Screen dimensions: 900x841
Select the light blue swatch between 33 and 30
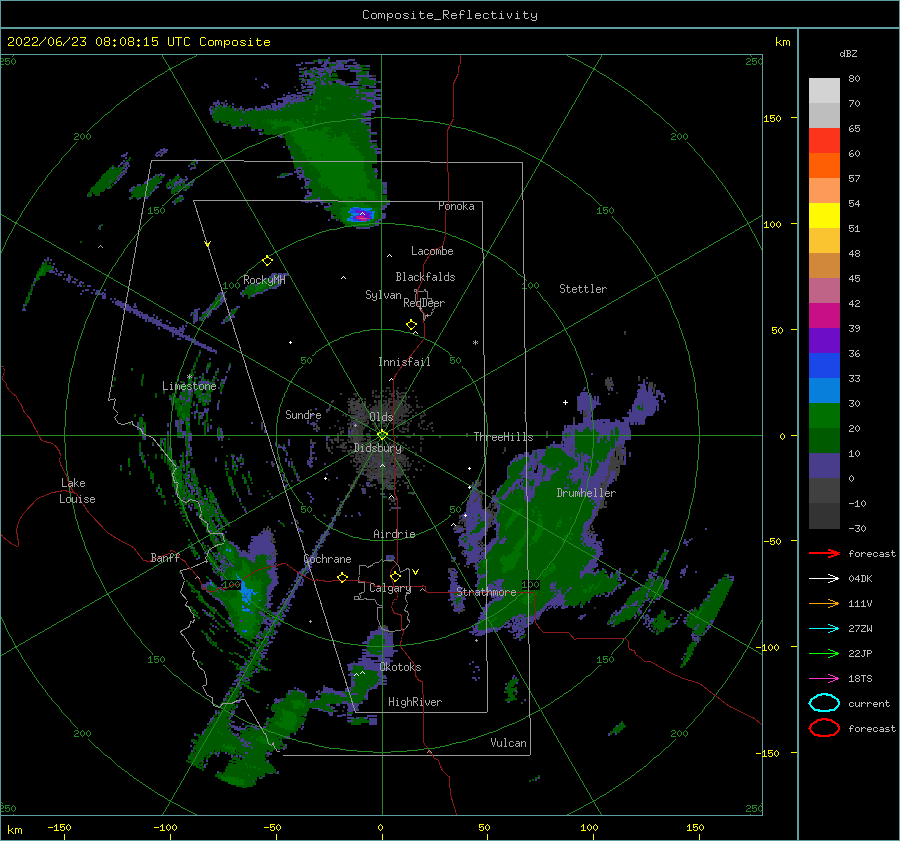coord(824,391)
